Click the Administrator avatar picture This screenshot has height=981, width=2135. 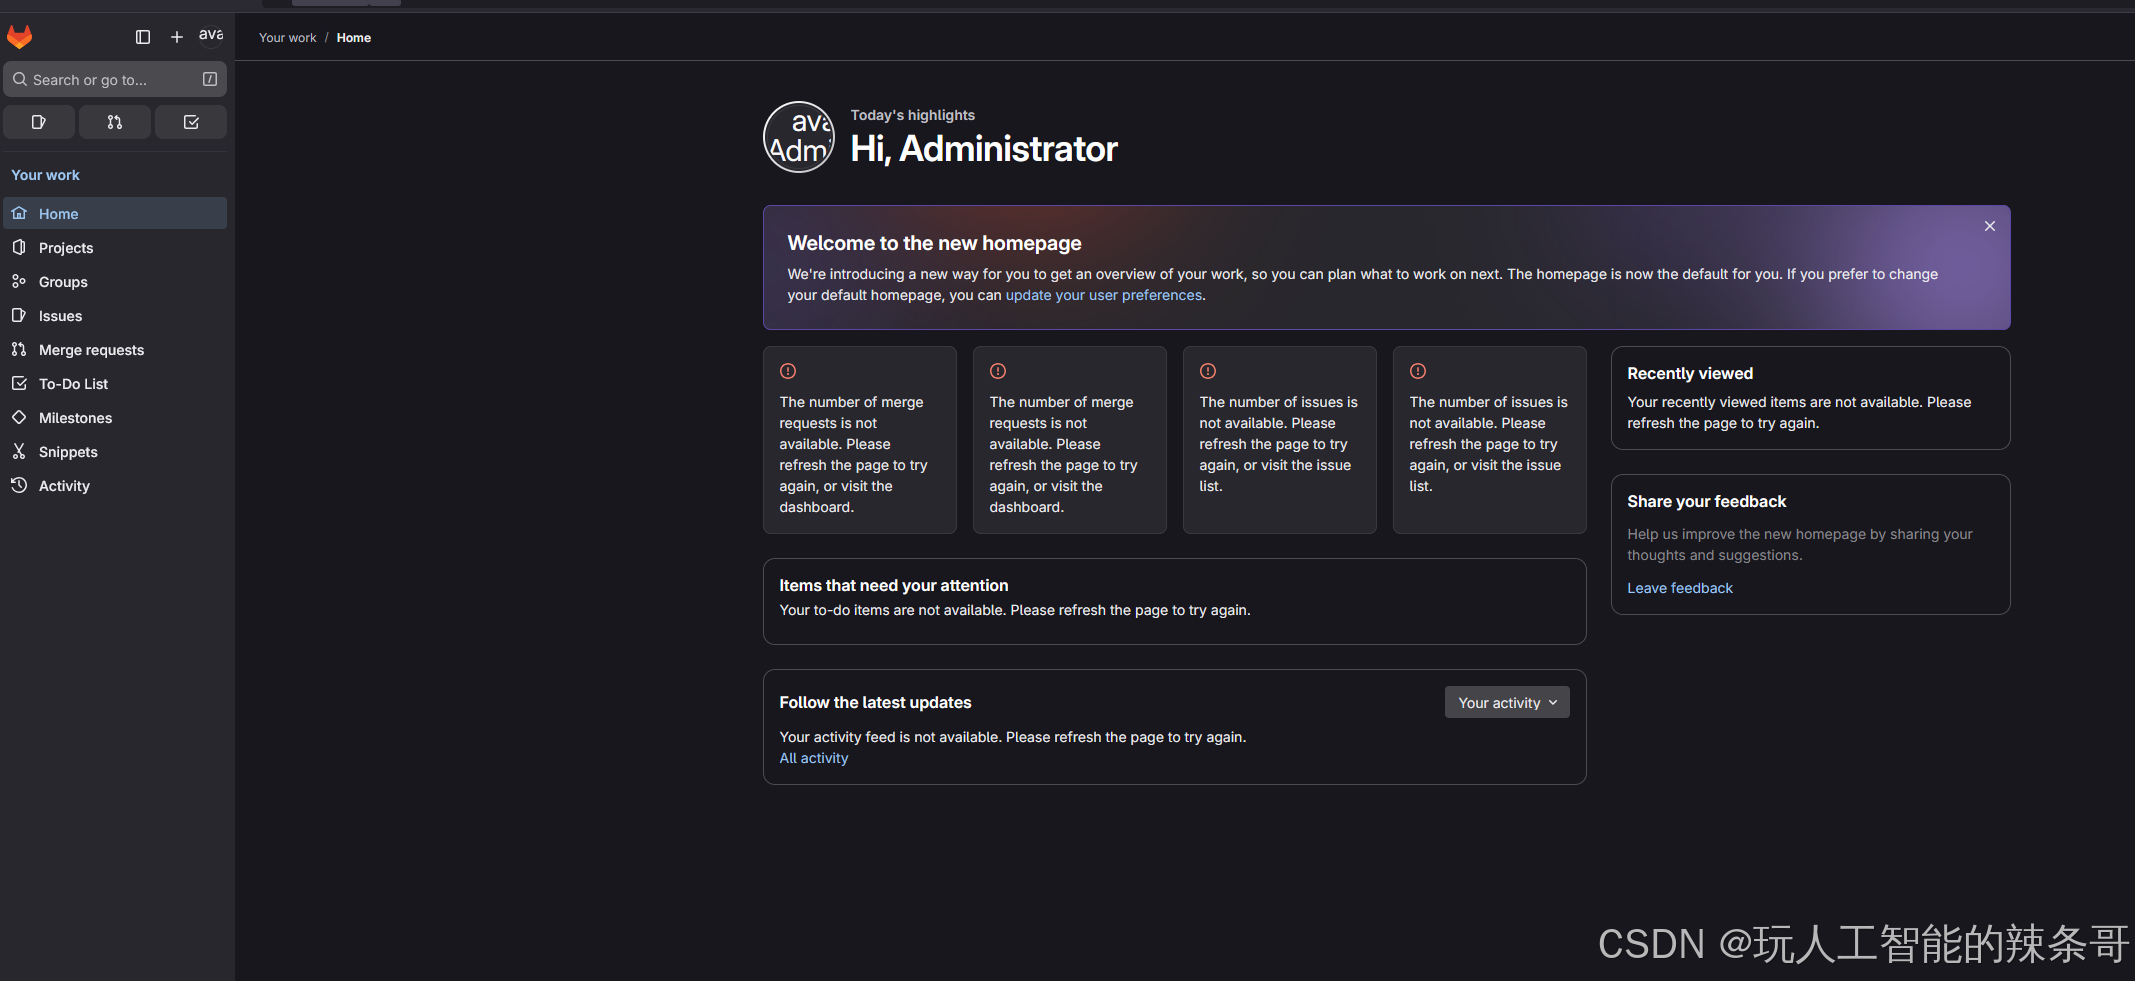click(x=799, y=137)
